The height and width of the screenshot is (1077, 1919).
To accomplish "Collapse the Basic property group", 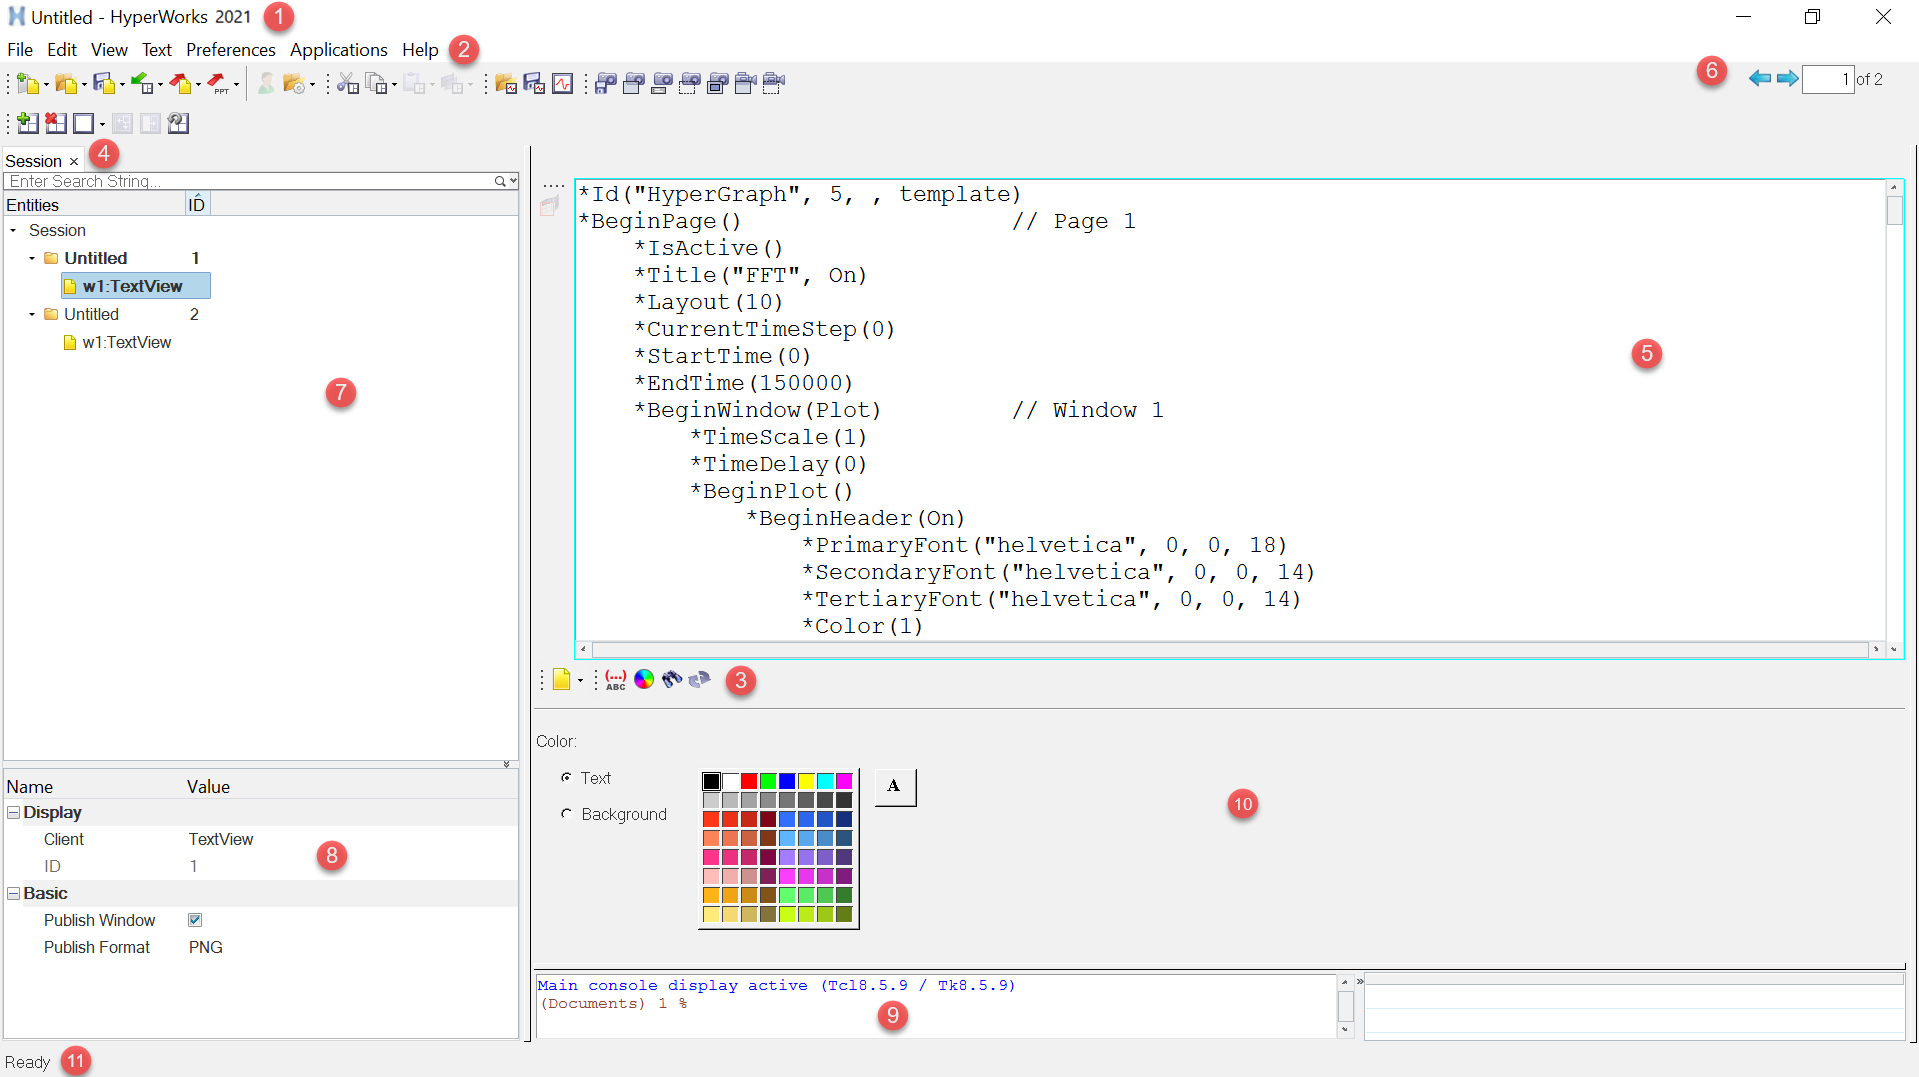I will click(14, 894).
